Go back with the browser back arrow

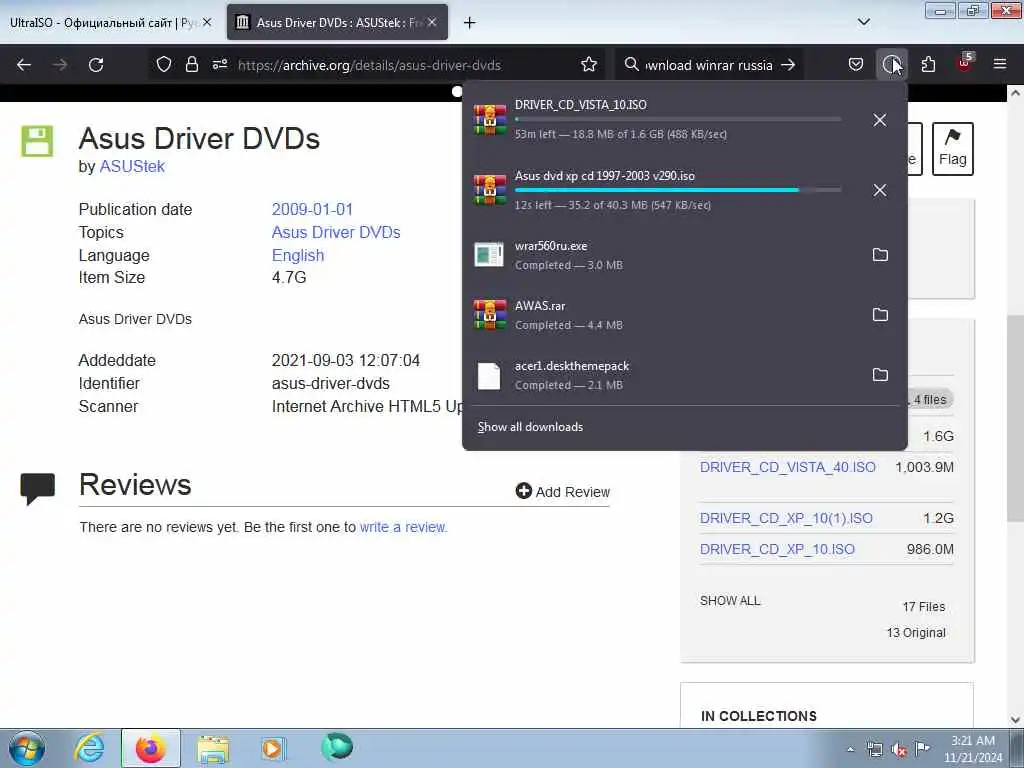pyautogui.click(x=24, y=65)
